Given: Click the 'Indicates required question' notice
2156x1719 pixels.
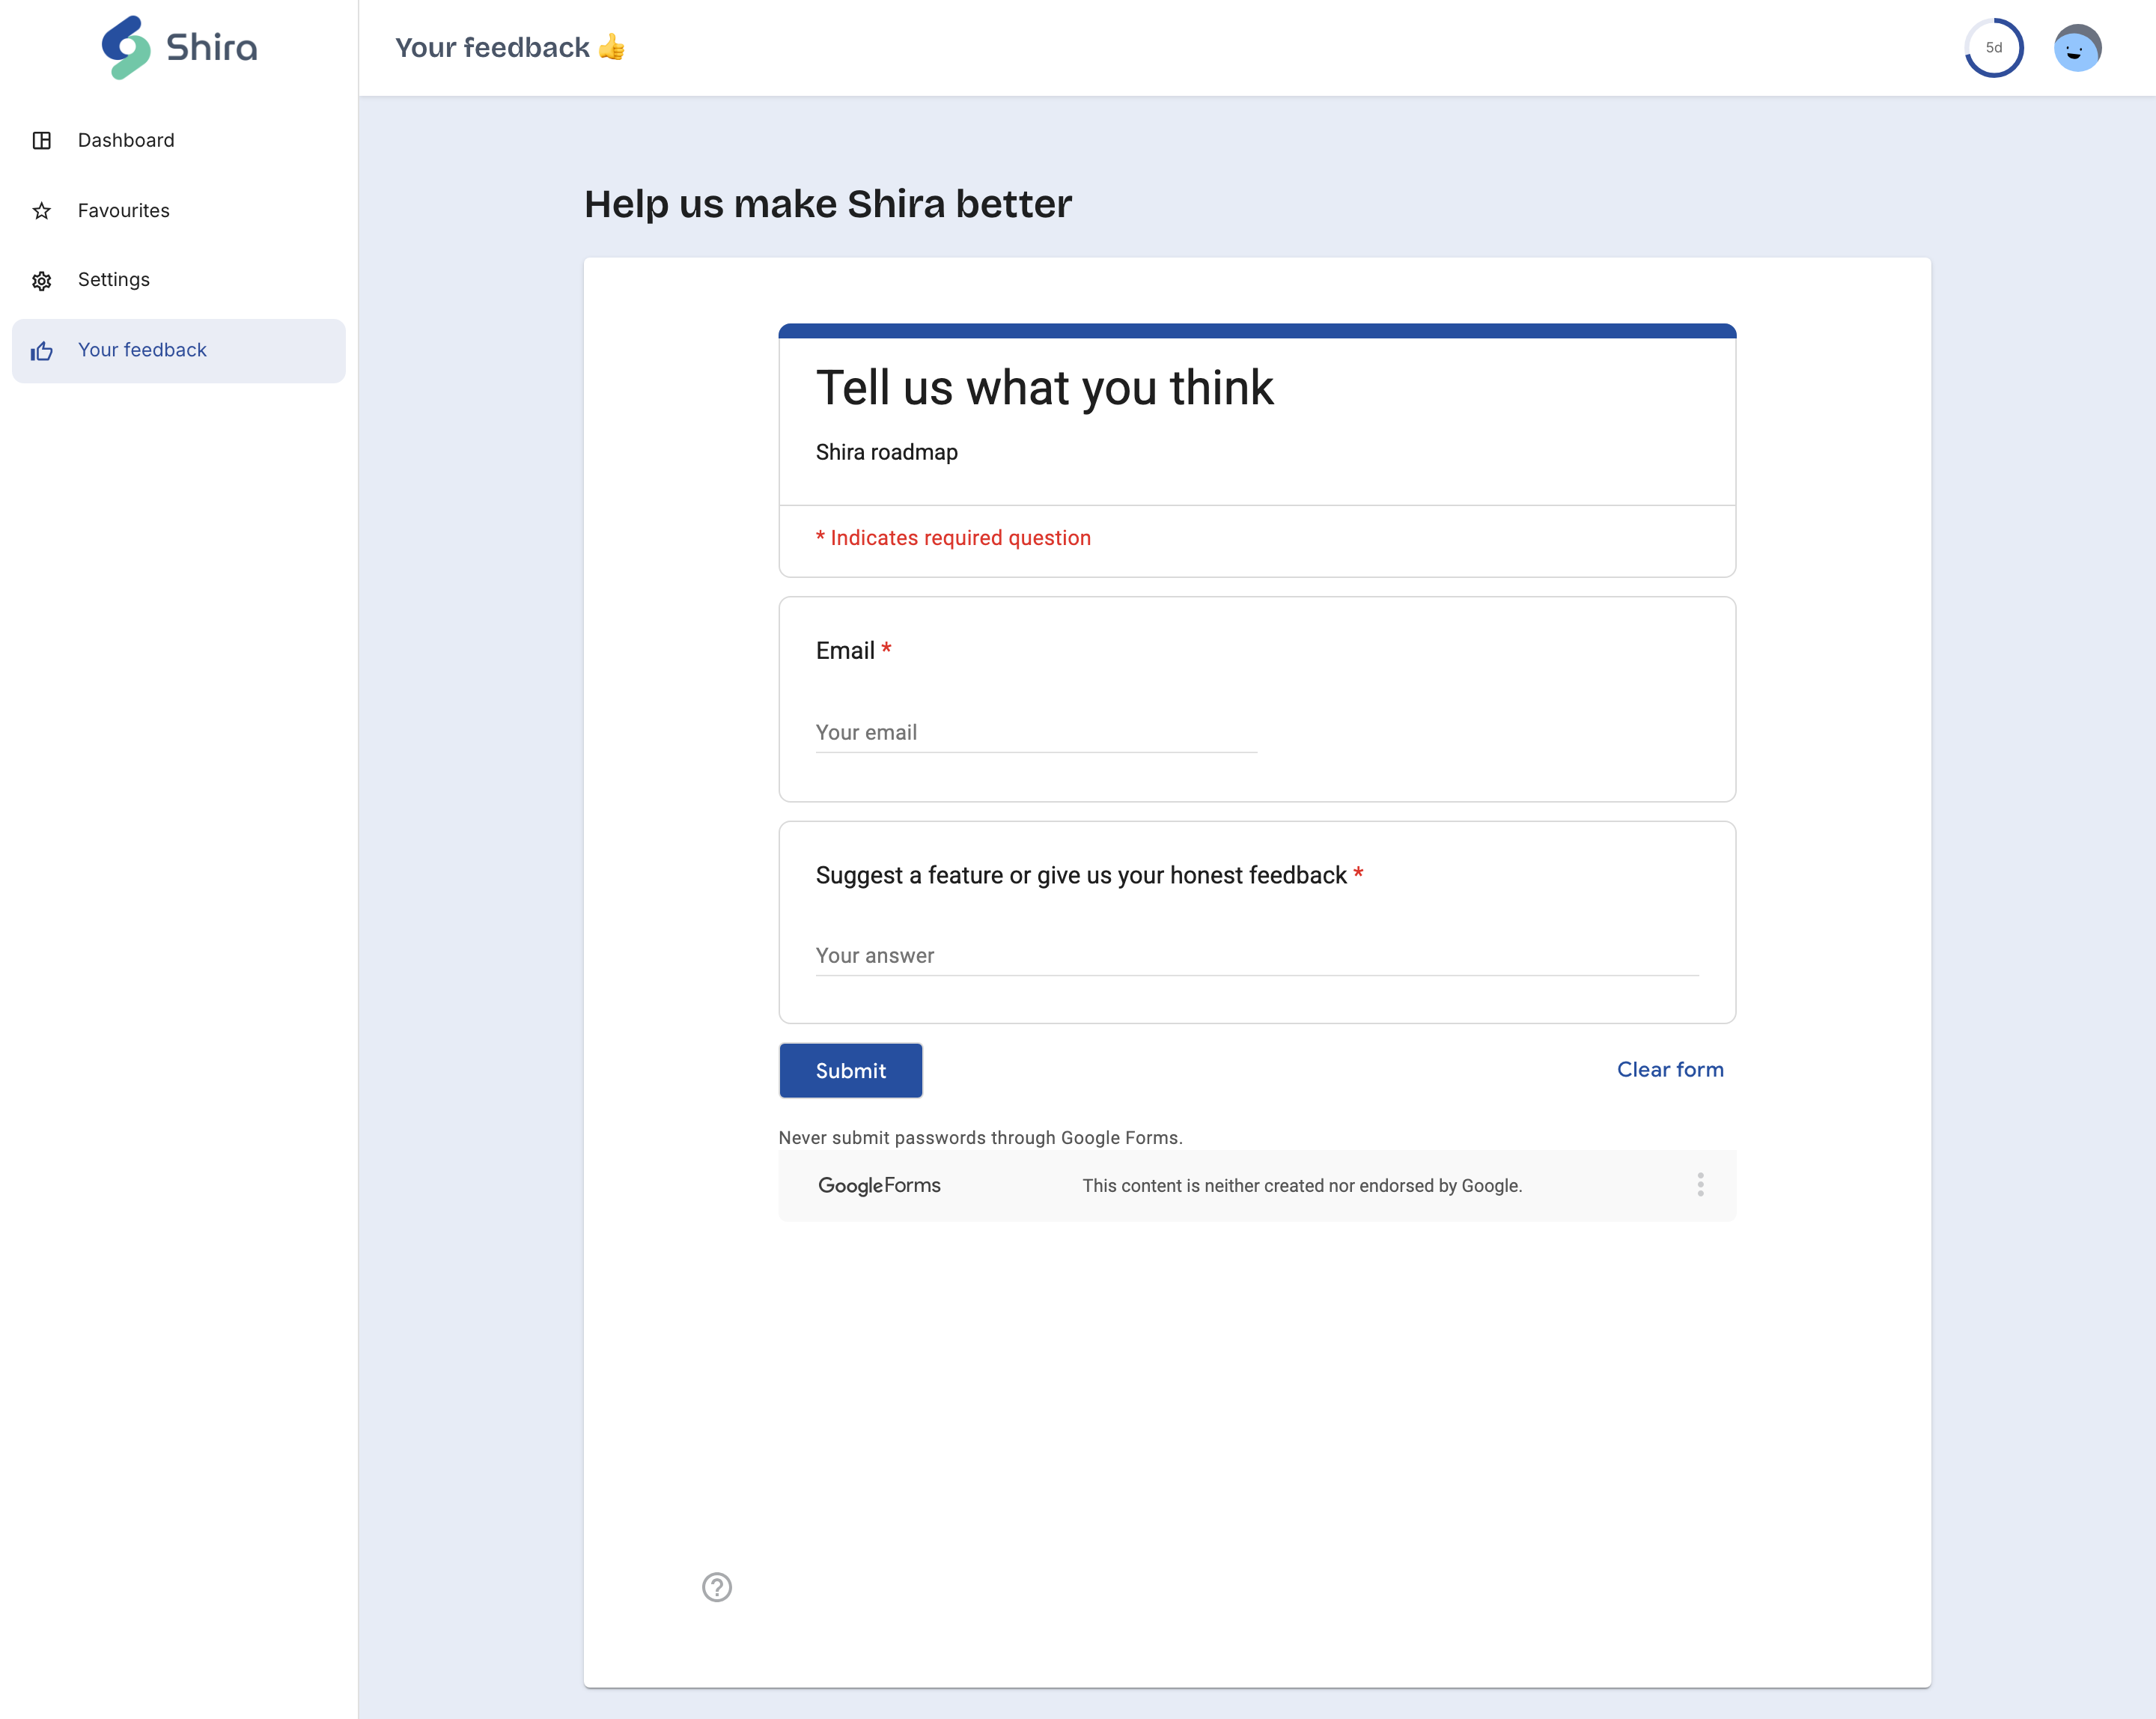Looking at the screenshot, I should click(x=953, y=538).
